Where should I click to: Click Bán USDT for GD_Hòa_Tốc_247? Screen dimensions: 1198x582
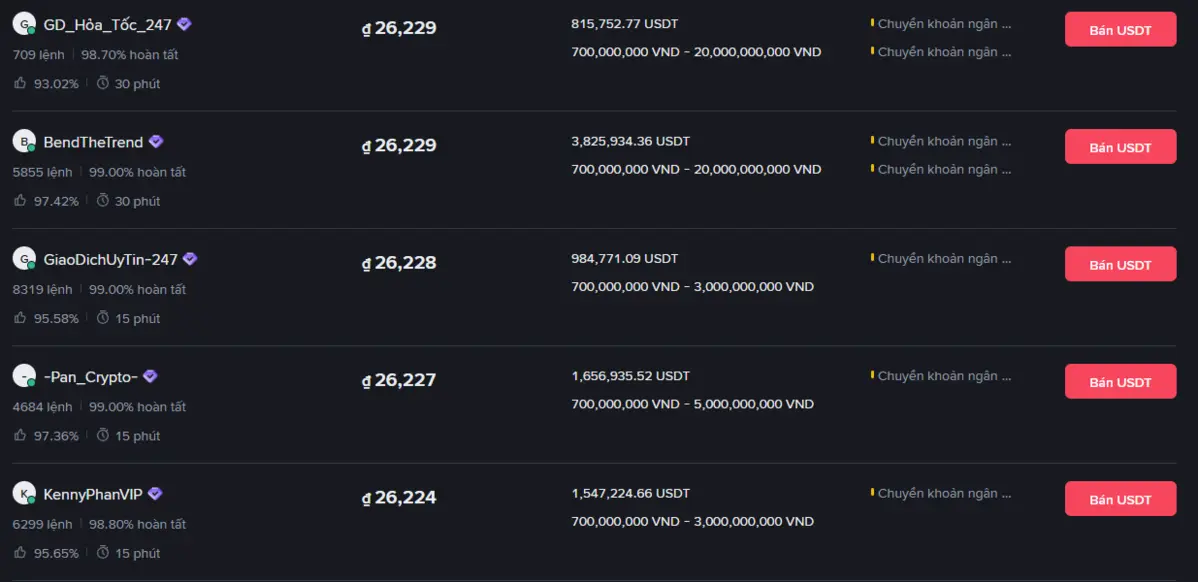point(1120,29)
